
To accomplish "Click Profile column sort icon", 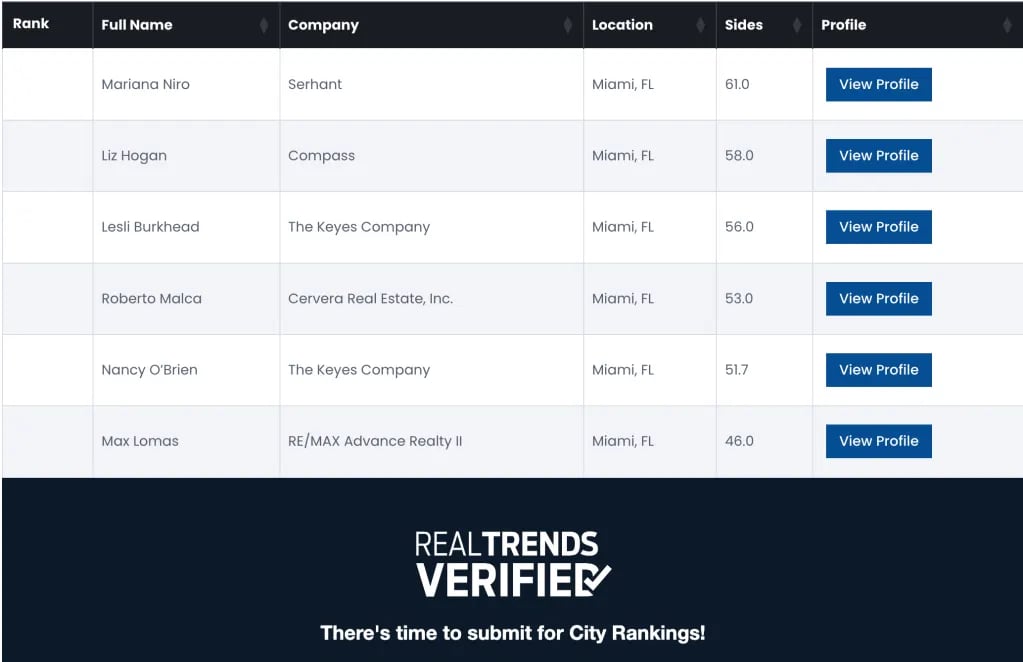I will click(1007, 25).
